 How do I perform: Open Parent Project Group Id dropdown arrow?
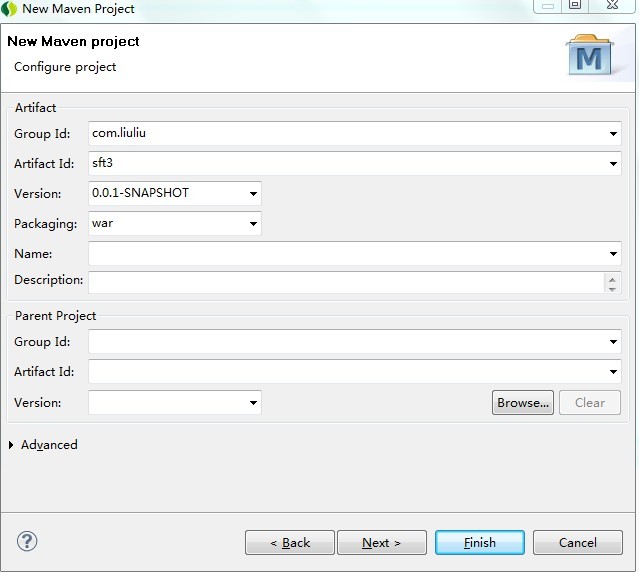613,341
